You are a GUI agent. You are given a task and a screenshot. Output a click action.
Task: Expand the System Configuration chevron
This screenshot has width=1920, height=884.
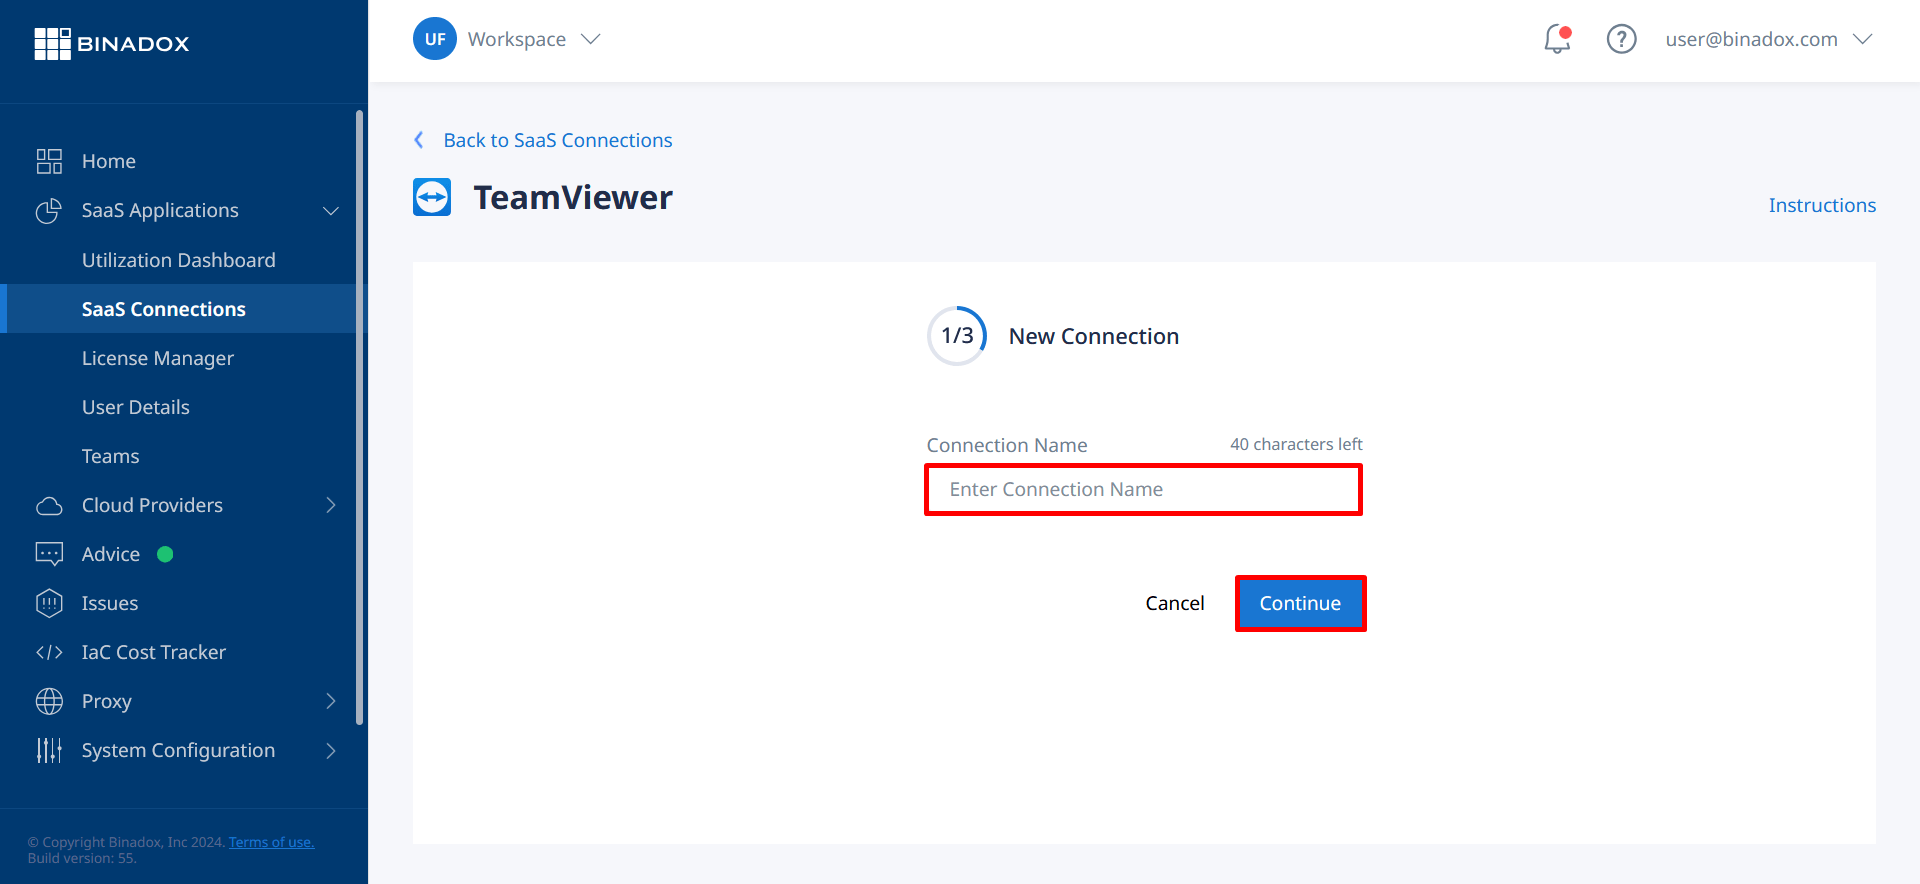331,750
